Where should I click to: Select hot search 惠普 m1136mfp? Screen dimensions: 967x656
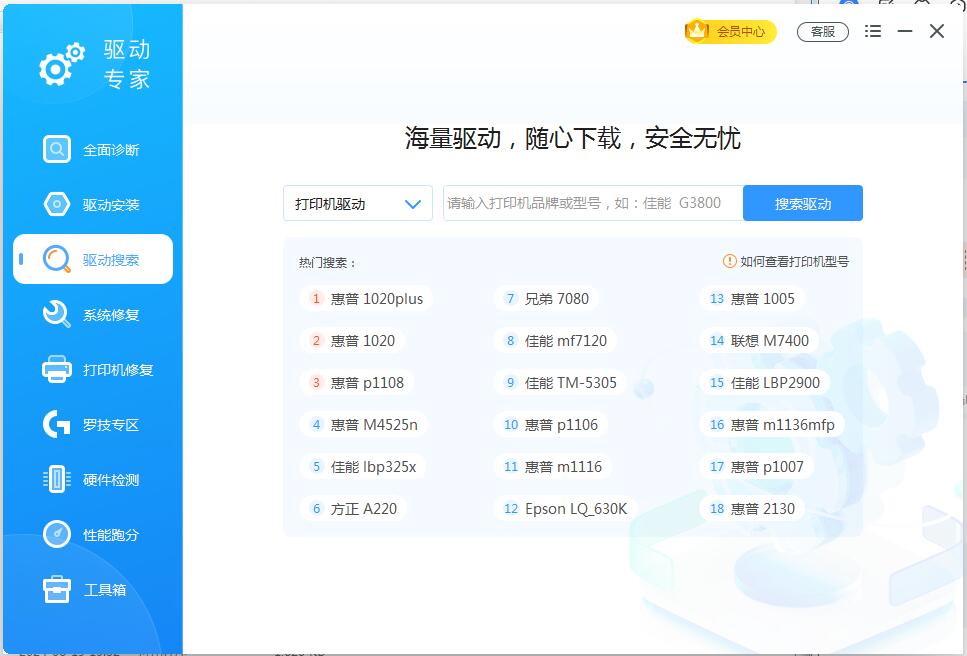pyautogui.click(x=773, y=425)
